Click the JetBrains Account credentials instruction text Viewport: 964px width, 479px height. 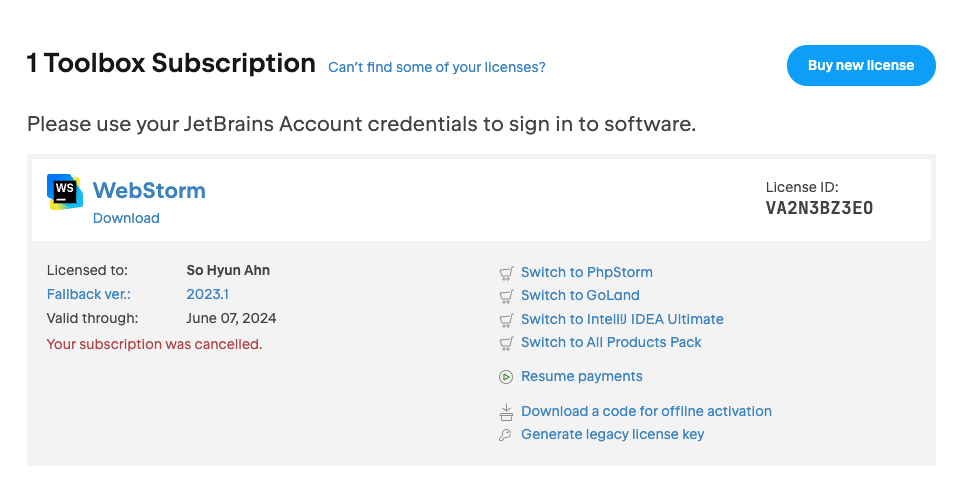tap(362, 125)
